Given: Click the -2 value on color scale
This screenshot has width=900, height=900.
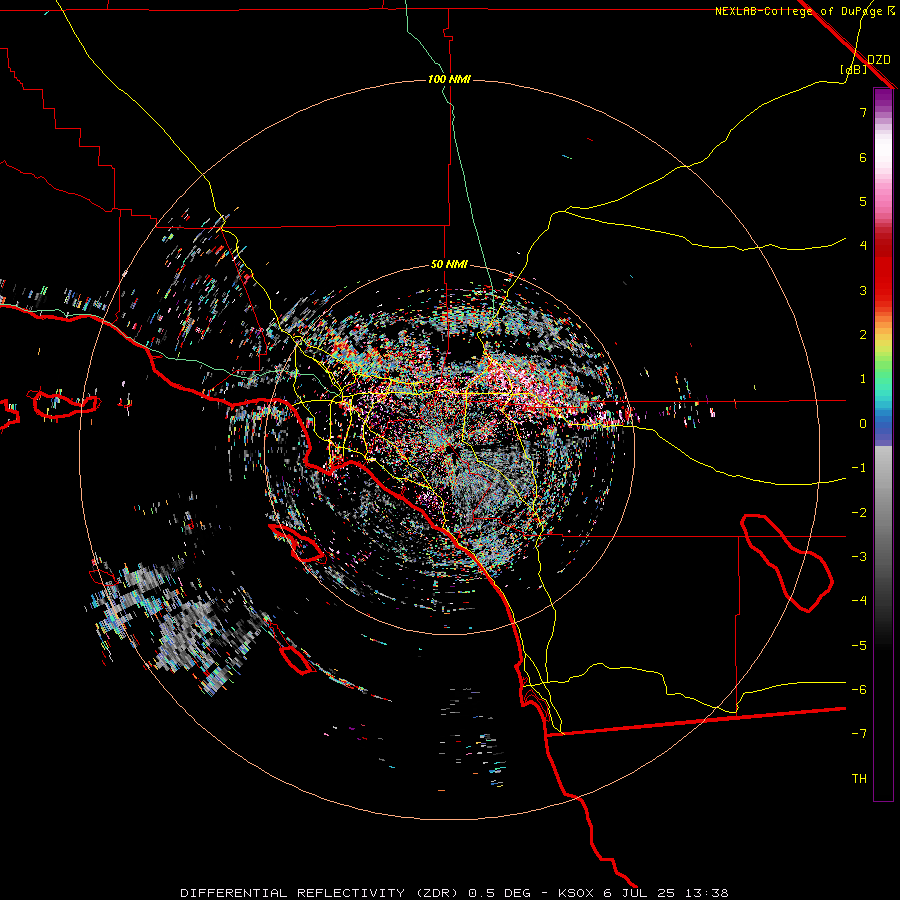Looking at the screenshot, I should tap(859, 513).
